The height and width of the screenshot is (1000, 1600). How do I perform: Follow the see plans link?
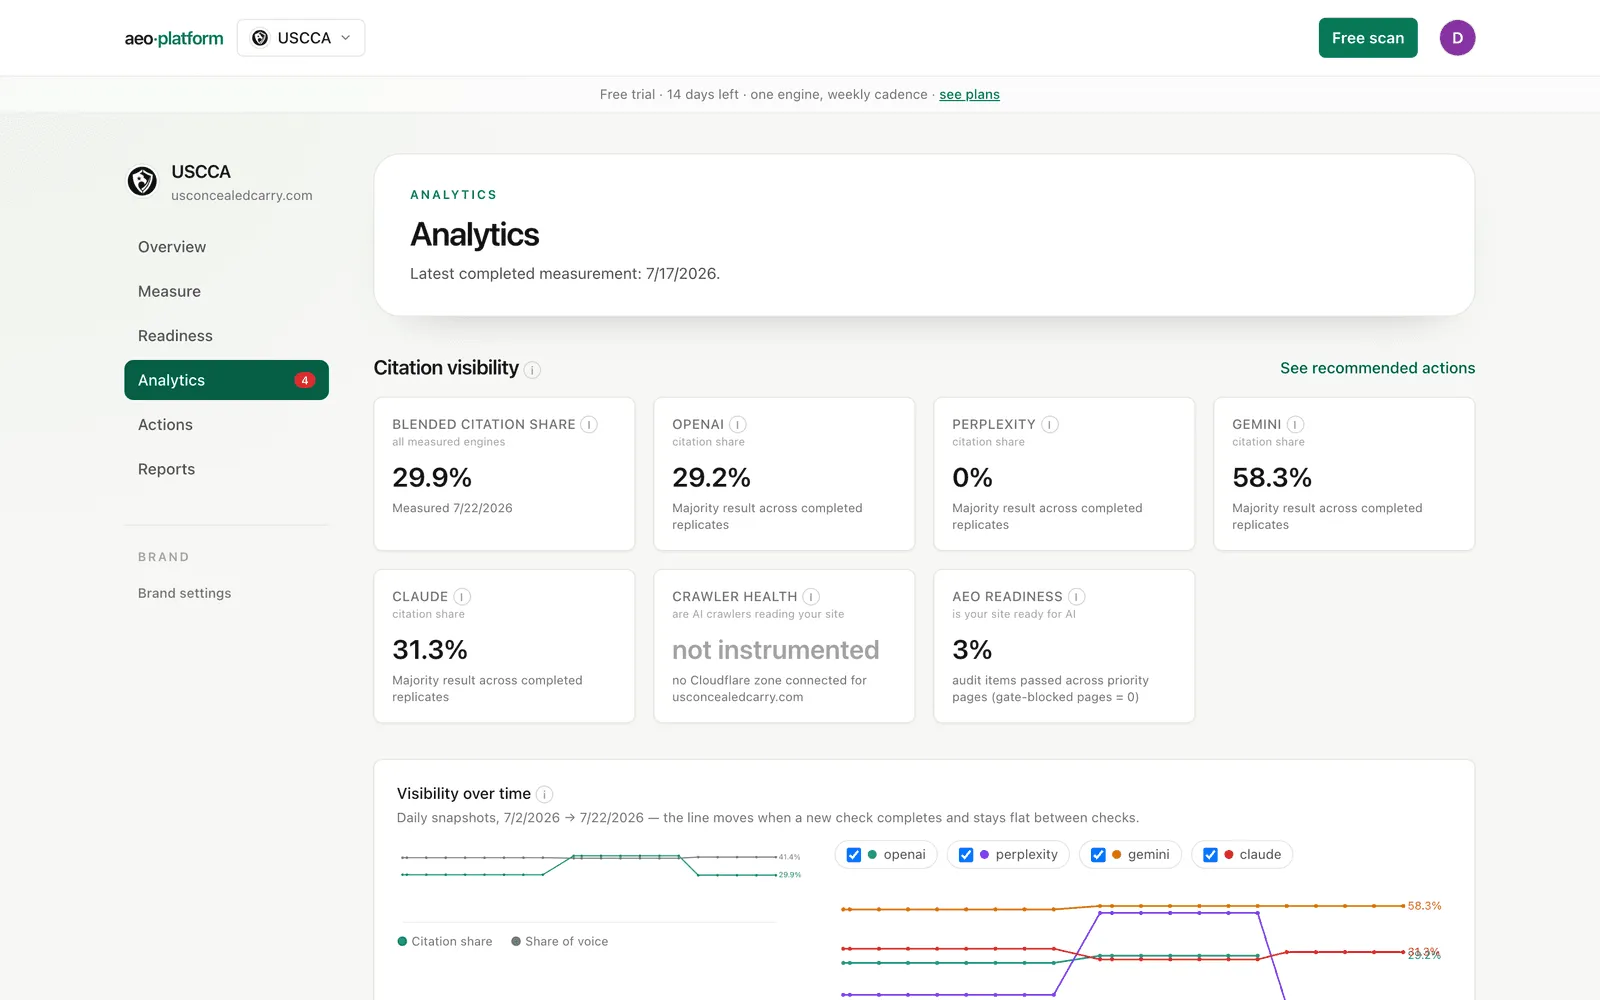click(x=969, y=94)
